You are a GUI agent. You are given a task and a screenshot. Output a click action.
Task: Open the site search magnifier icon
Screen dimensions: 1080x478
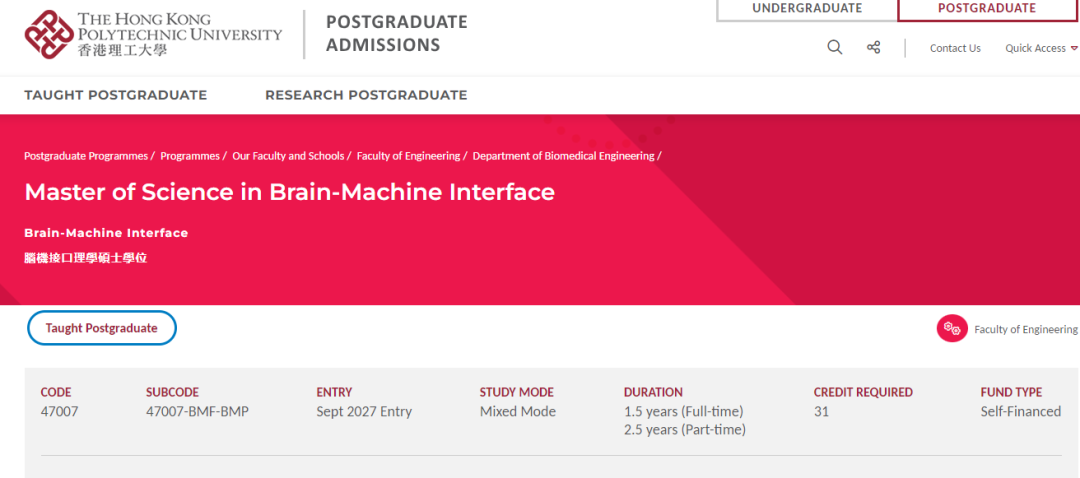[834, 48]
